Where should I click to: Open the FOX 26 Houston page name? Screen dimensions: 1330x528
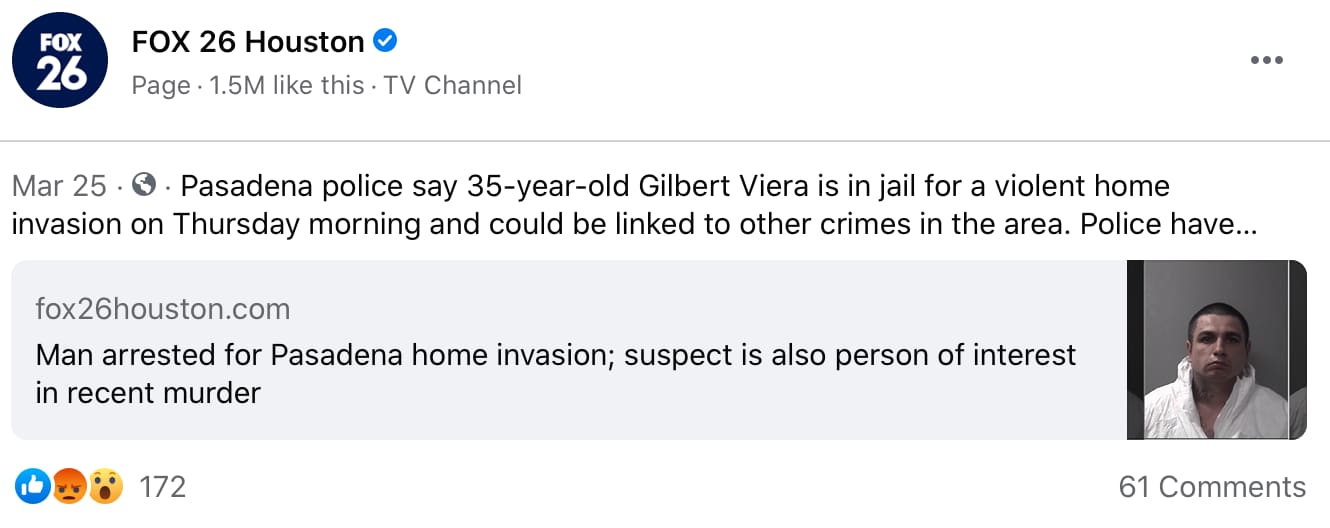click(x=248, y=42)
